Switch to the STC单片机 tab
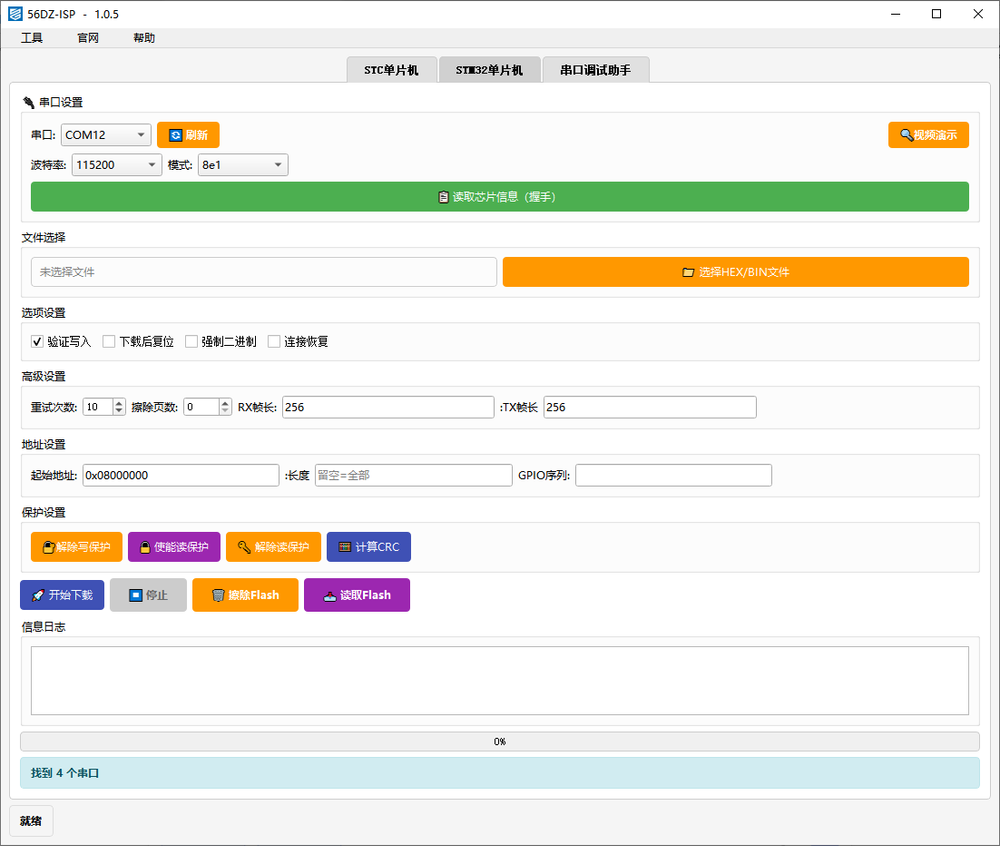Screen dimensions: 1000x846 (391, 70)
